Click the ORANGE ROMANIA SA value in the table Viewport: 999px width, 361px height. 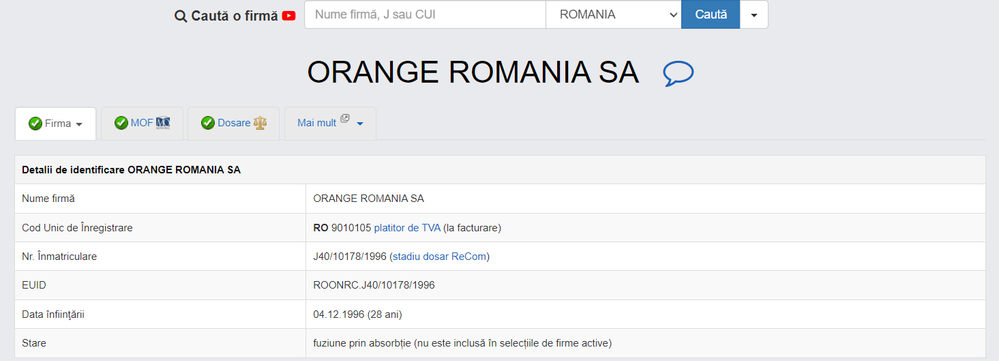tap(369, 199)
